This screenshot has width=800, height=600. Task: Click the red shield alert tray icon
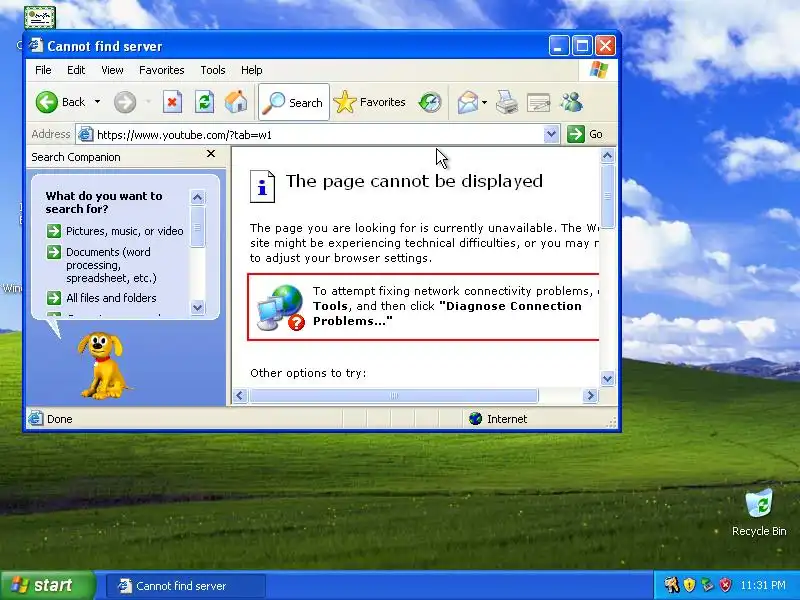725,585
